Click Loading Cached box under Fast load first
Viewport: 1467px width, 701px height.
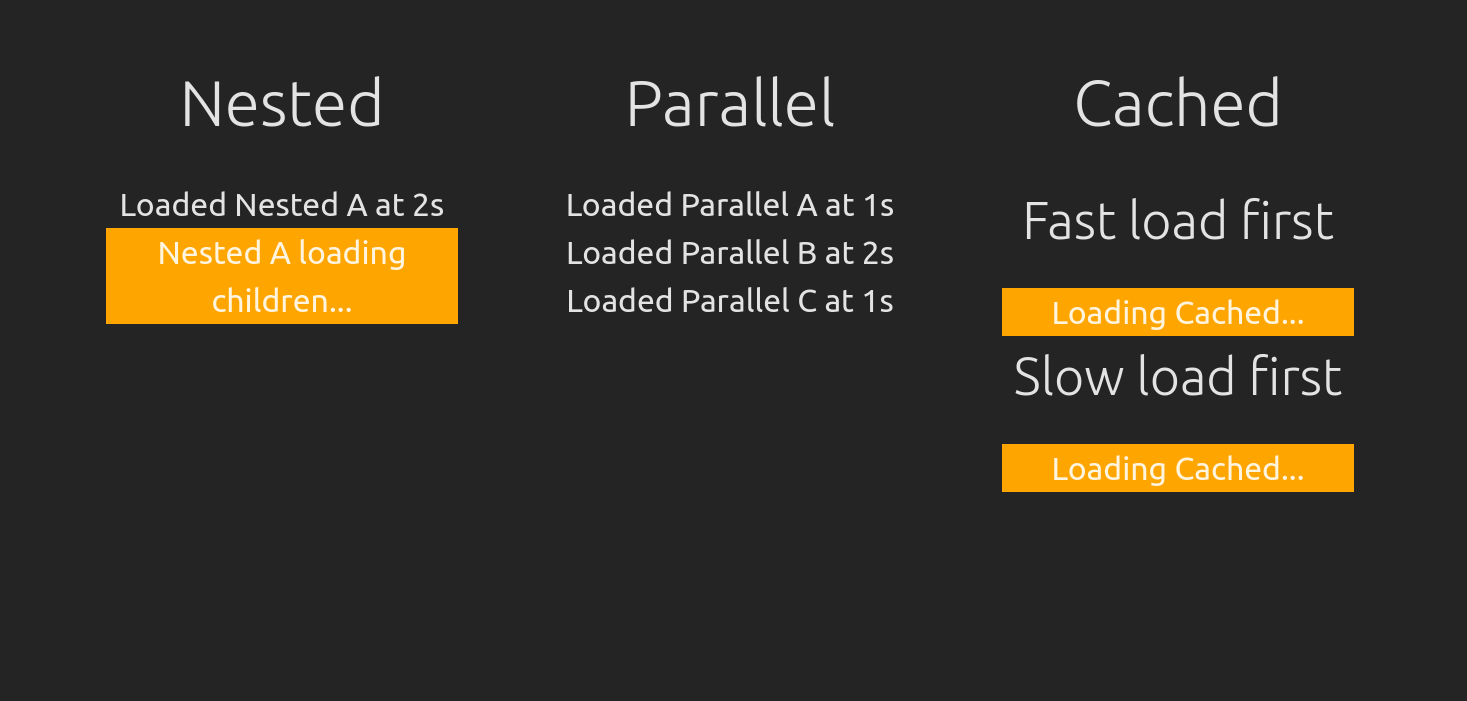pyautogui.click(x=1177, y=313)
